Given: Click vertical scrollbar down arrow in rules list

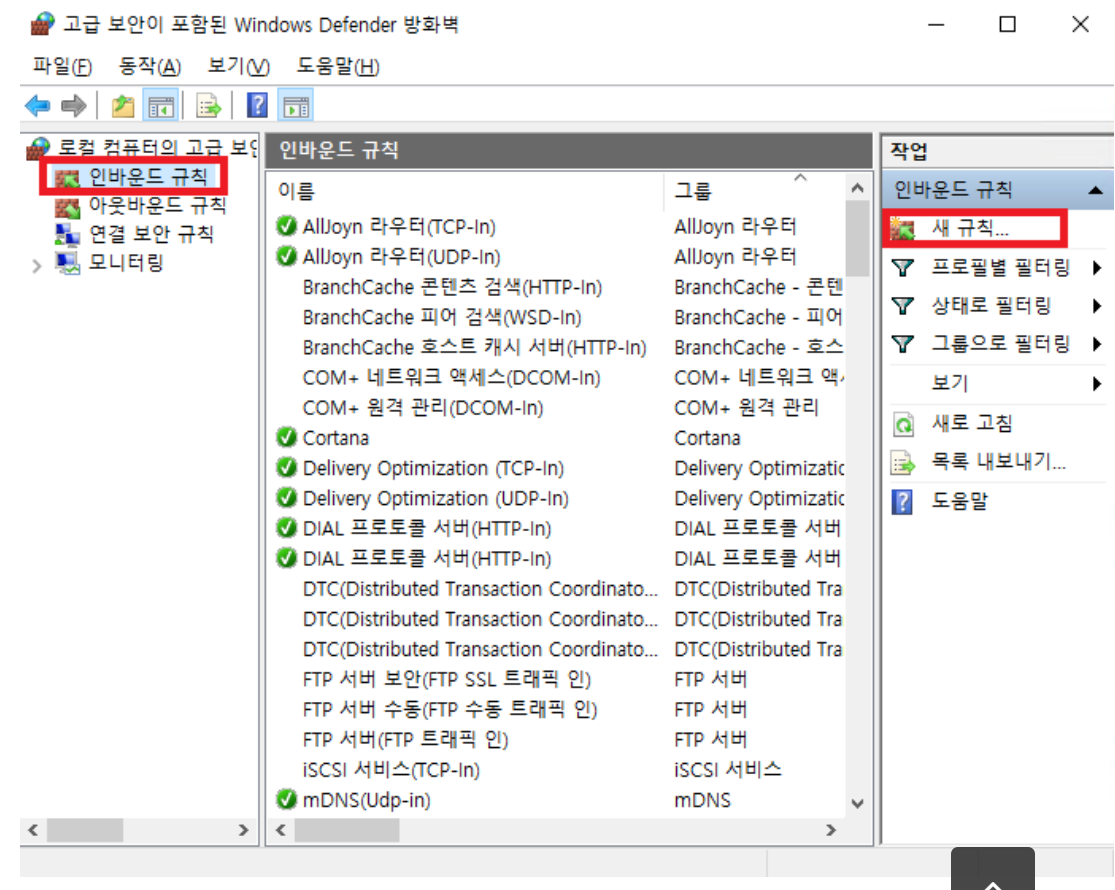Looking at the screenshot, I should [x=857, y=804].
